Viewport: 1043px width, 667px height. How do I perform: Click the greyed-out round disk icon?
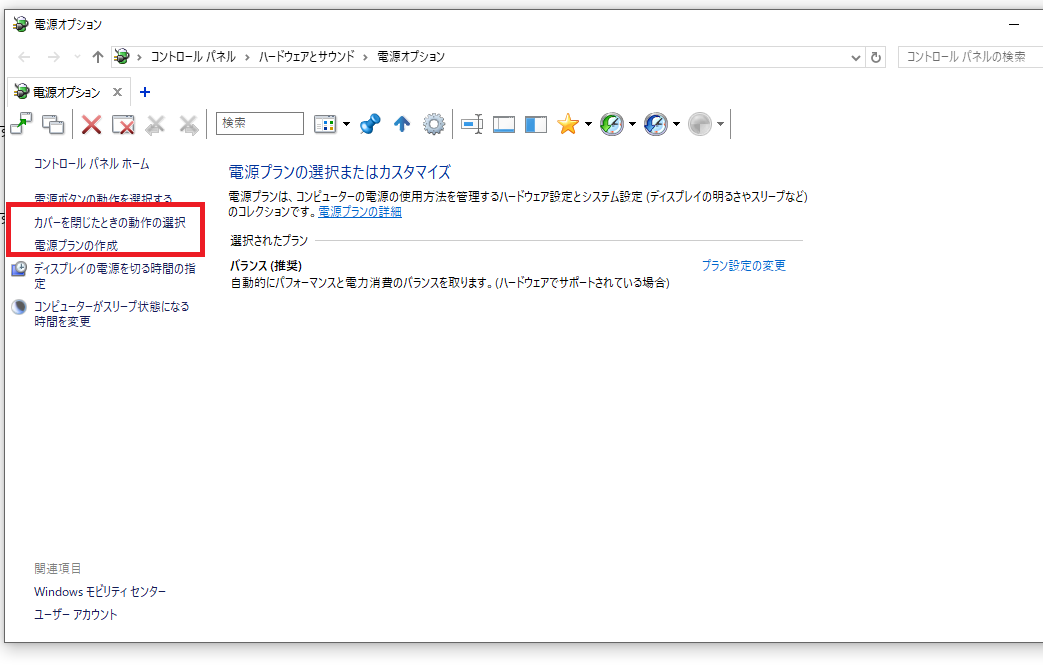pos(700,124)
